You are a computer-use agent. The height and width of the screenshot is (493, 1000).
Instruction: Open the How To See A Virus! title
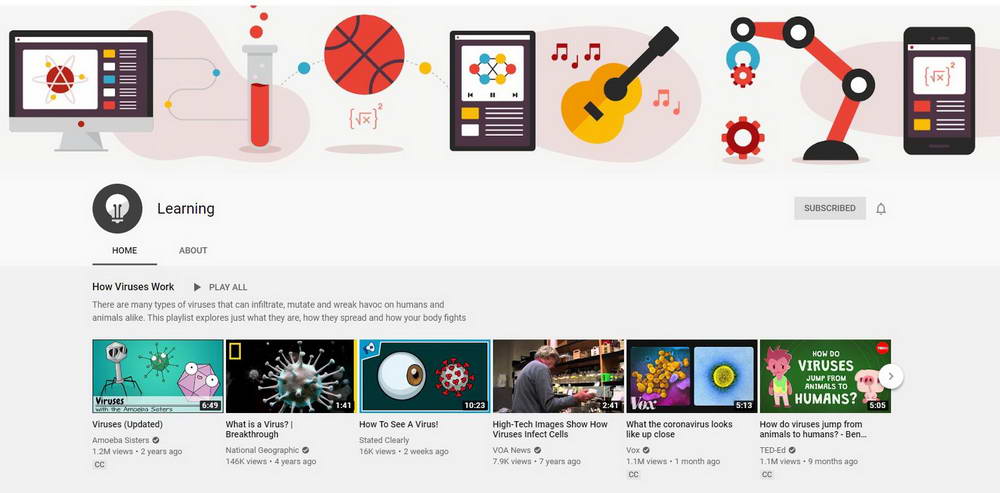click(399, 424)
